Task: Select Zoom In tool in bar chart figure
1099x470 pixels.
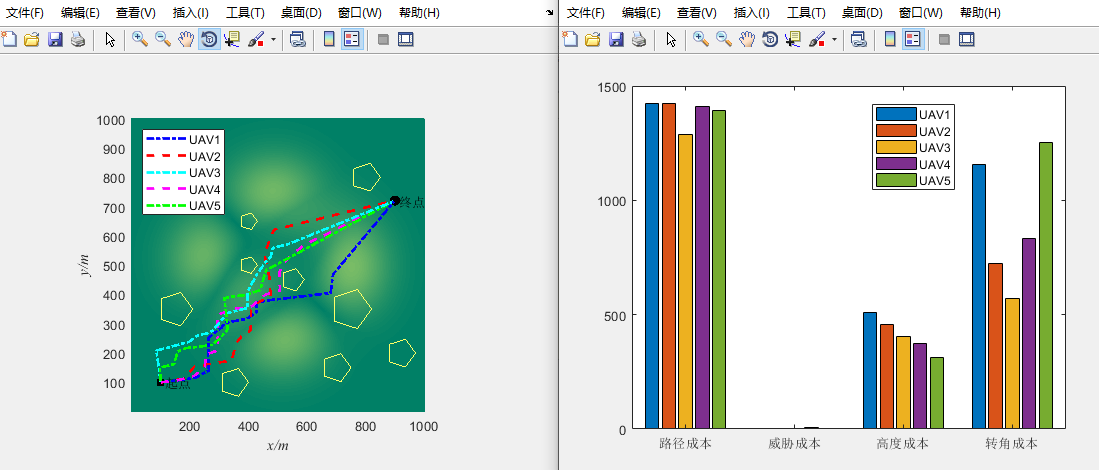Action: (x=701, y=40)
